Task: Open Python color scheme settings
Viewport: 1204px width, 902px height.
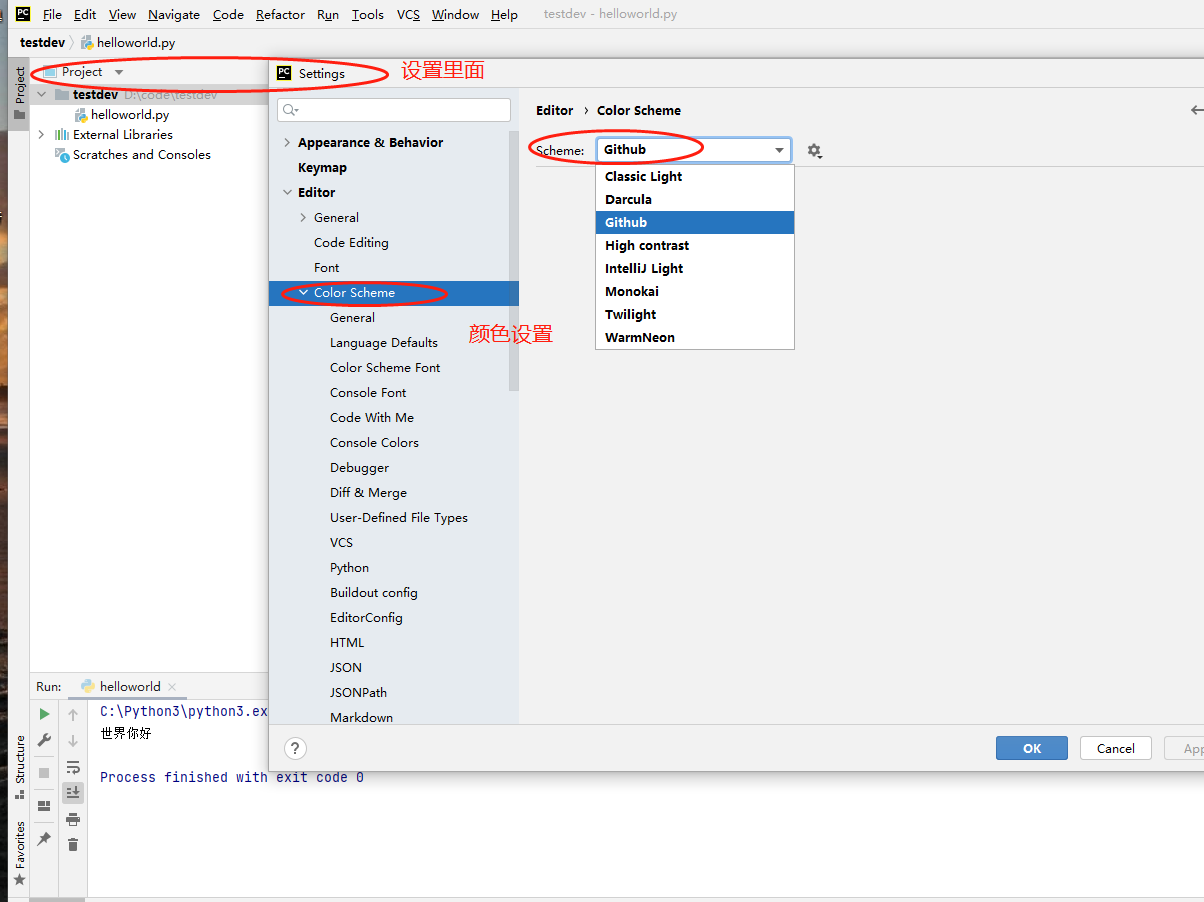Action: (349, 567)
